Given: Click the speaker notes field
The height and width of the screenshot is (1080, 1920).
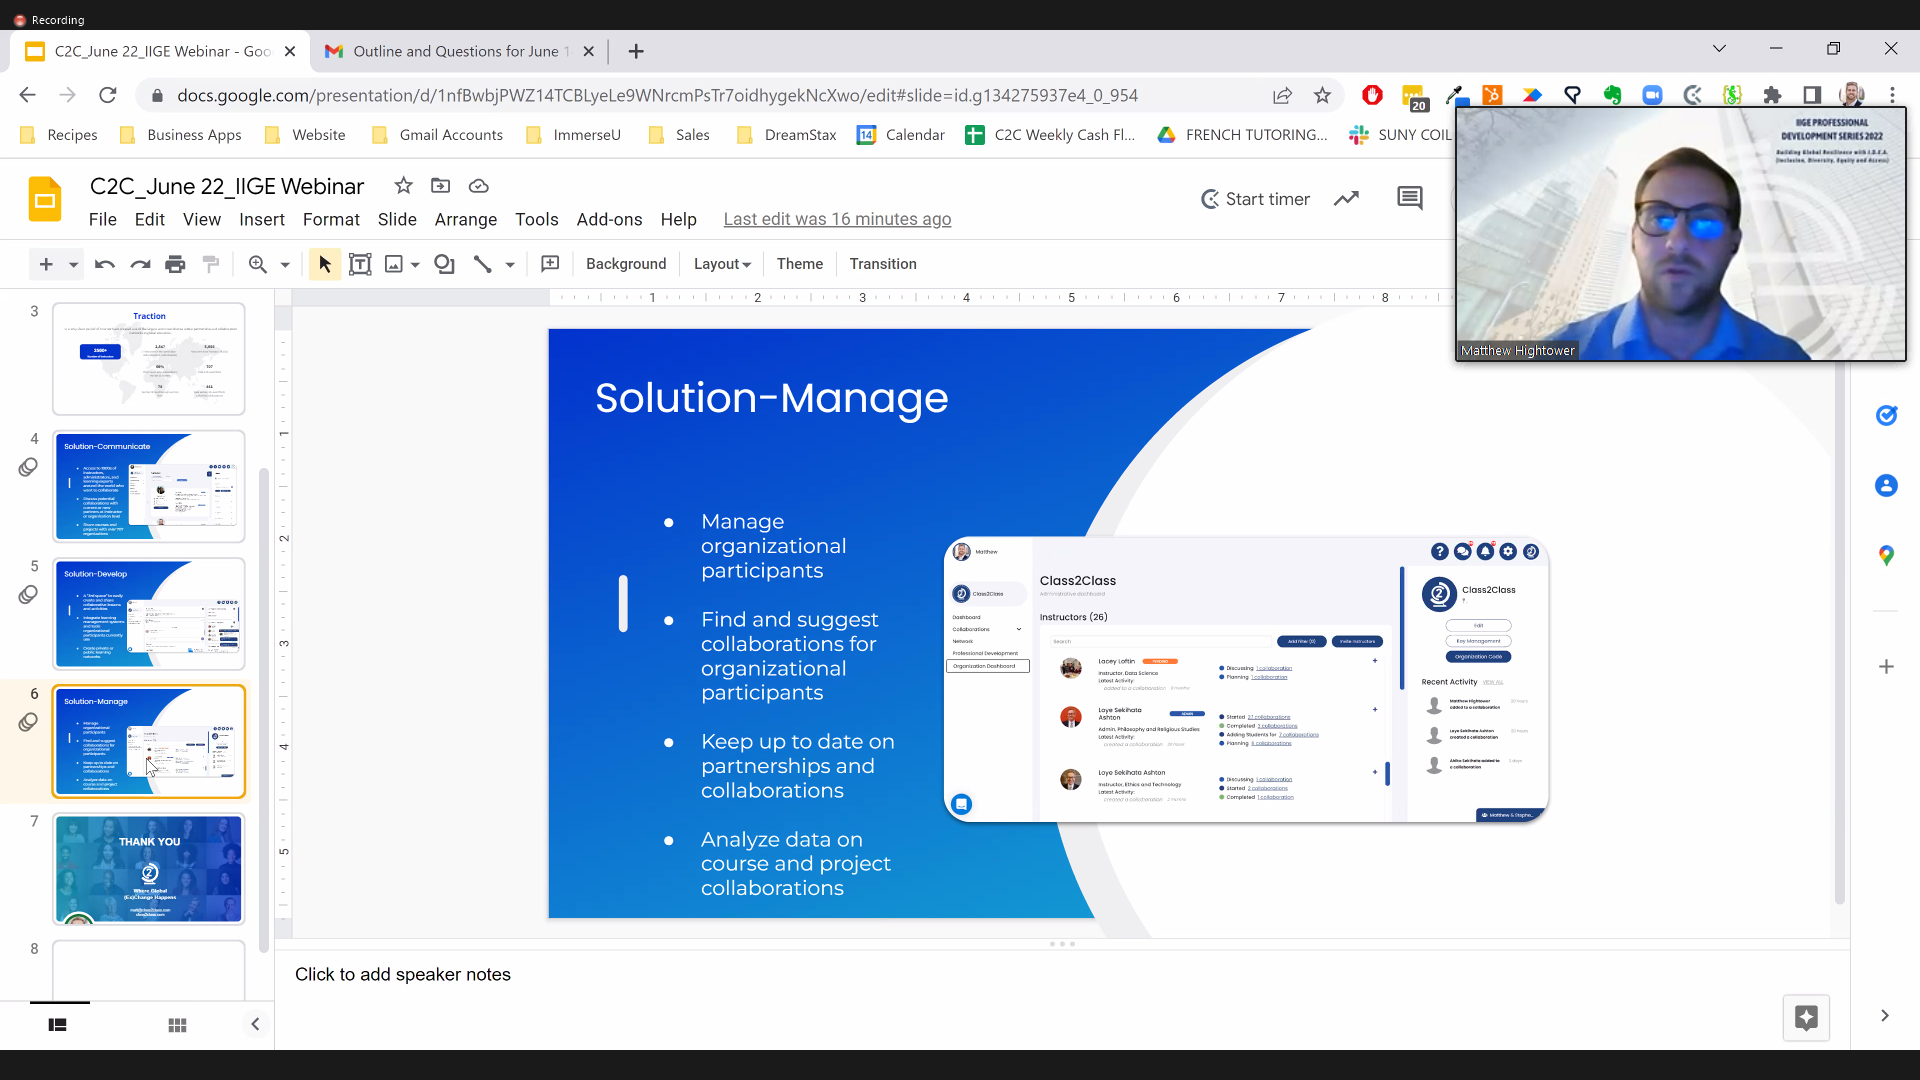Looking at the screenshot, I should click(x=1060, y=975).
